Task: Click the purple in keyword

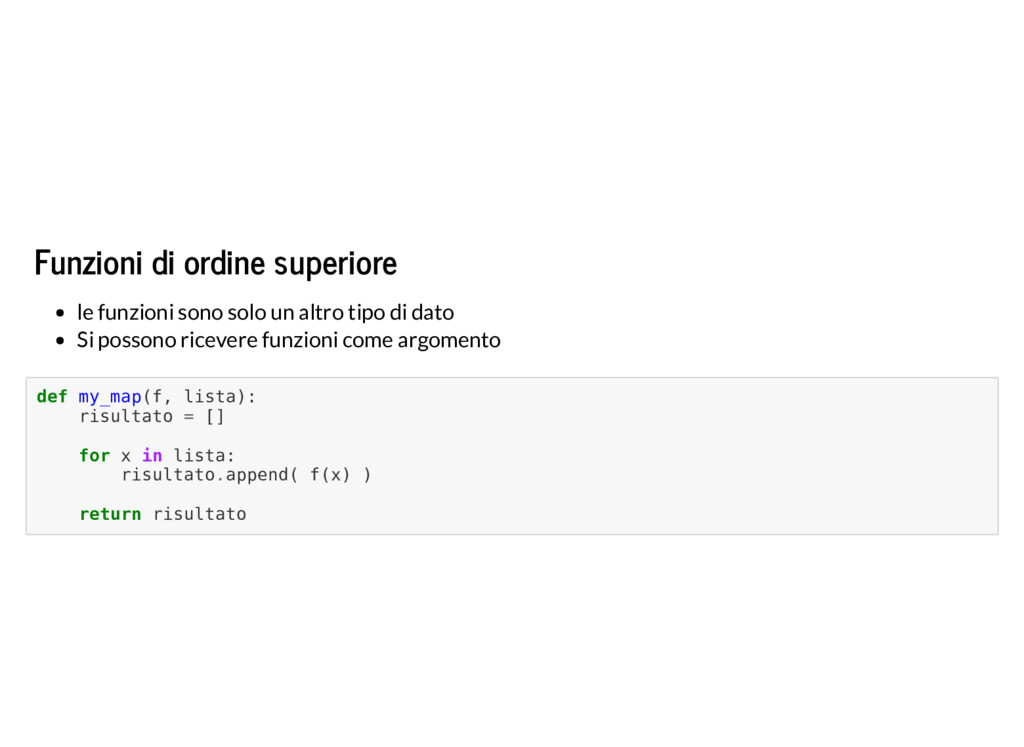Action: click(152, 455)
